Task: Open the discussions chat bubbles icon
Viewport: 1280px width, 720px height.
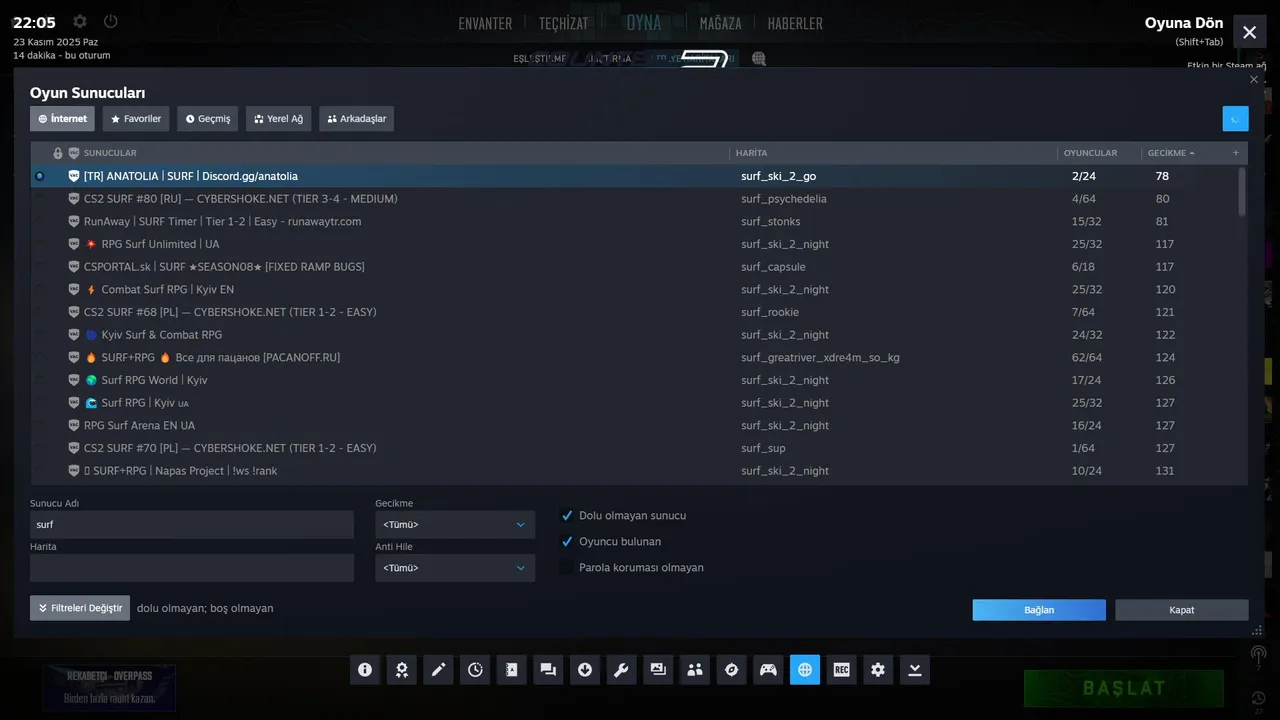Action: coord(548,670)
